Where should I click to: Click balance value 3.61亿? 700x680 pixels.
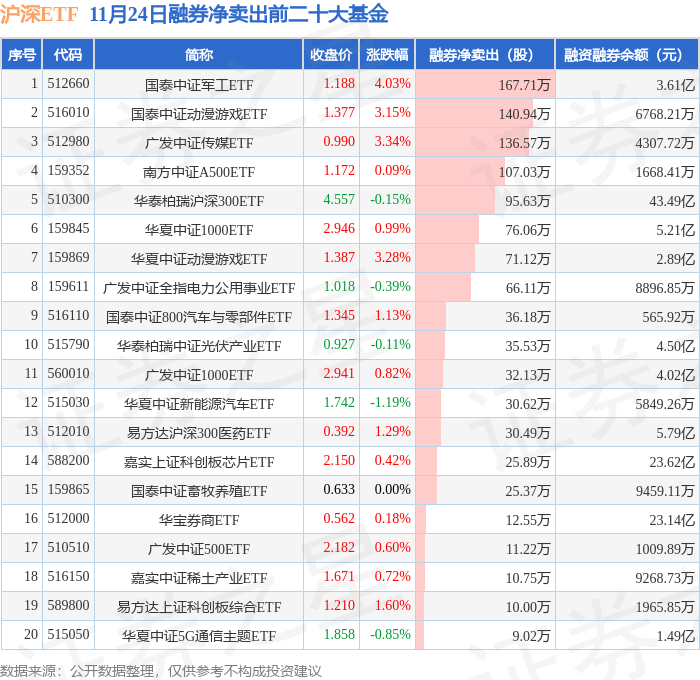pyautogui.click(x=675, y=85)
